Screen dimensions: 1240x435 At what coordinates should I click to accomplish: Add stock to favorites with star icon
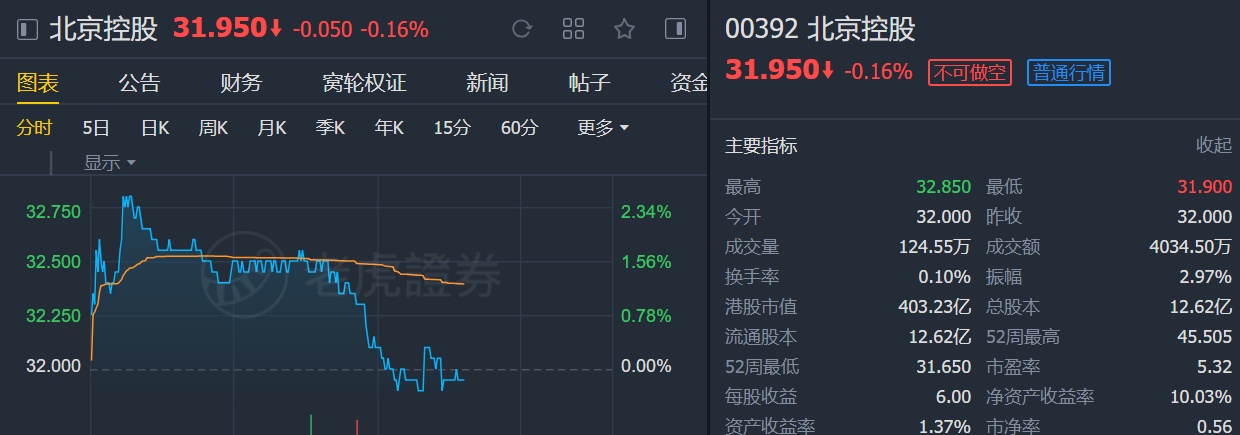(625, 29)
